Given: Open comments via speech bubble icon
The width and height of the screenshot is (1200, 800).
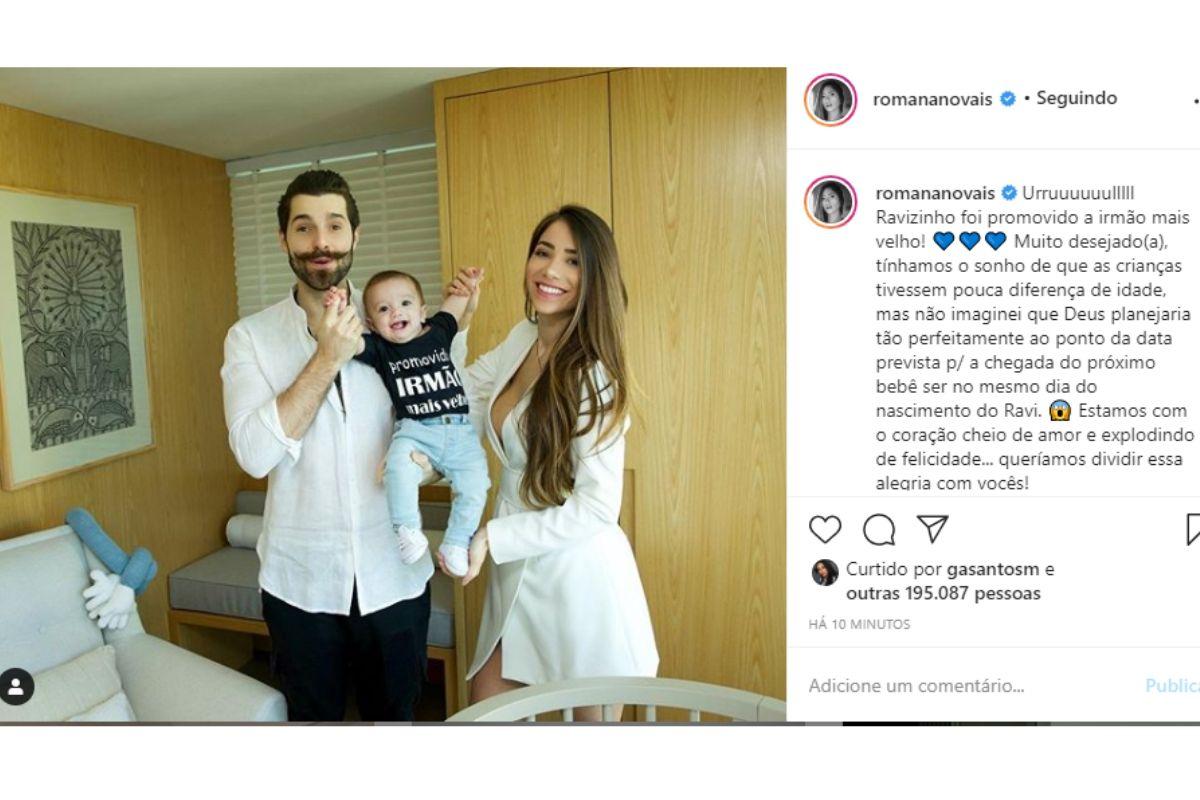Looking at the screenshot, I should [879, 529].
